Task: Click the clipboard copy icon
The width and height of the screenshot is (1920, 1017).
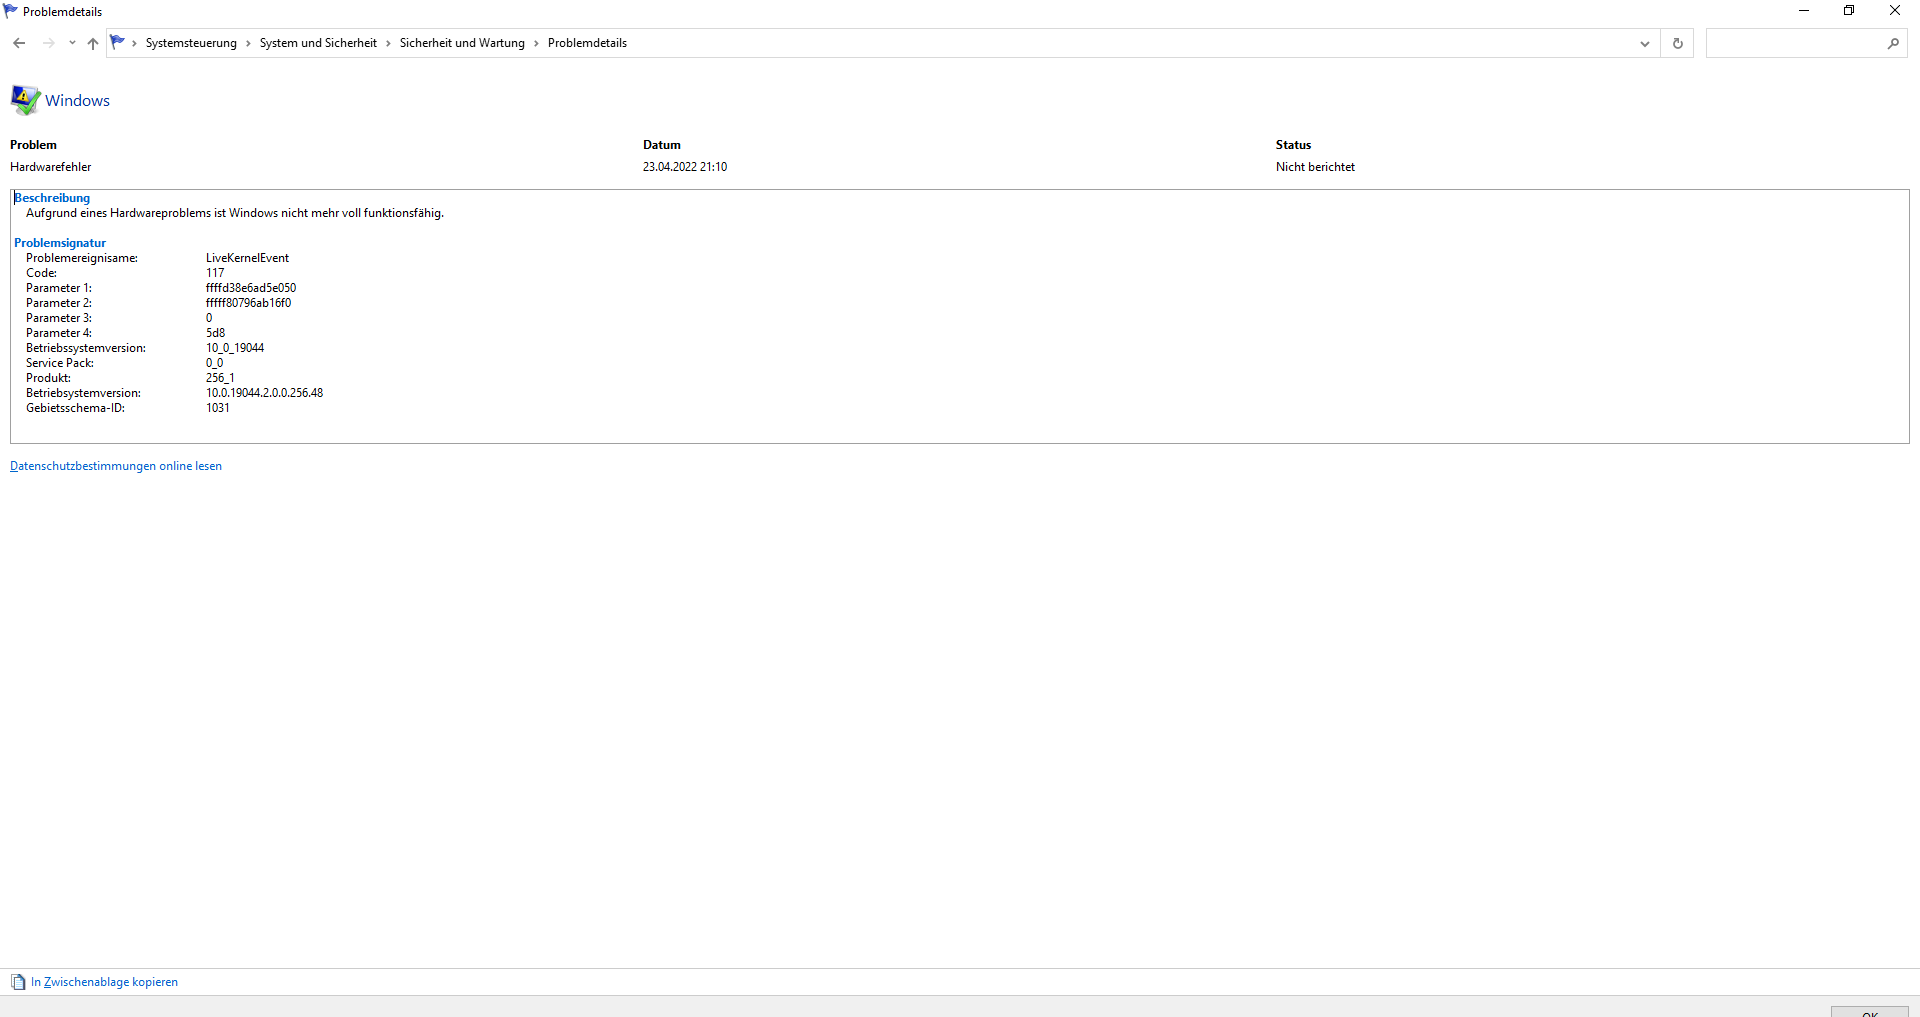Action: (x=18, y=982)
